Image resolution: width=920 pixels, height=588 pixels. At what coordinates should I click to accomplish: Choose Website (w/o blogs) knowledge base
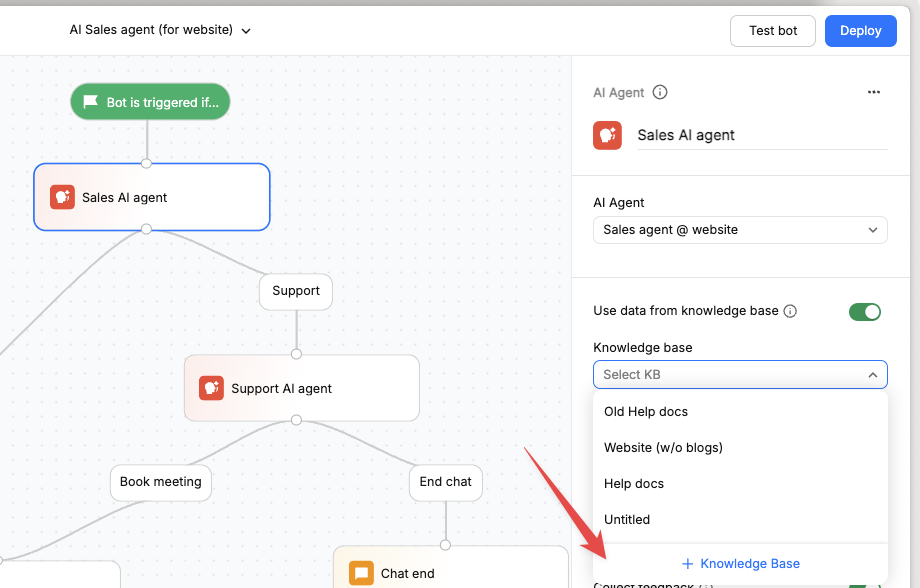(x=663, y=447)
